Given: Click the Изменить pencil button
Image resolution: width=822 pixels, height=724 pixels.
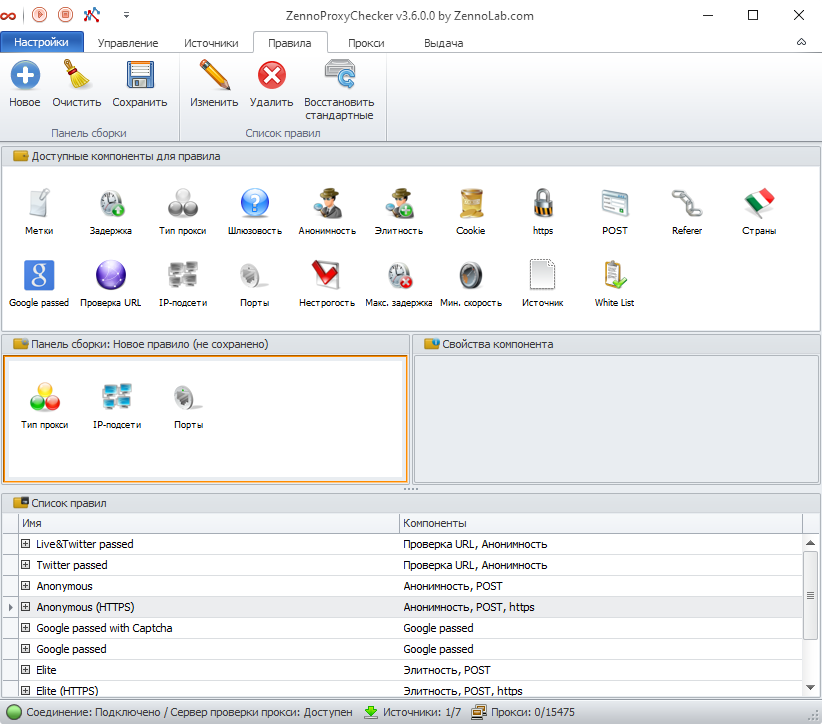Looking at the screenshot, I should pos(214,77).
